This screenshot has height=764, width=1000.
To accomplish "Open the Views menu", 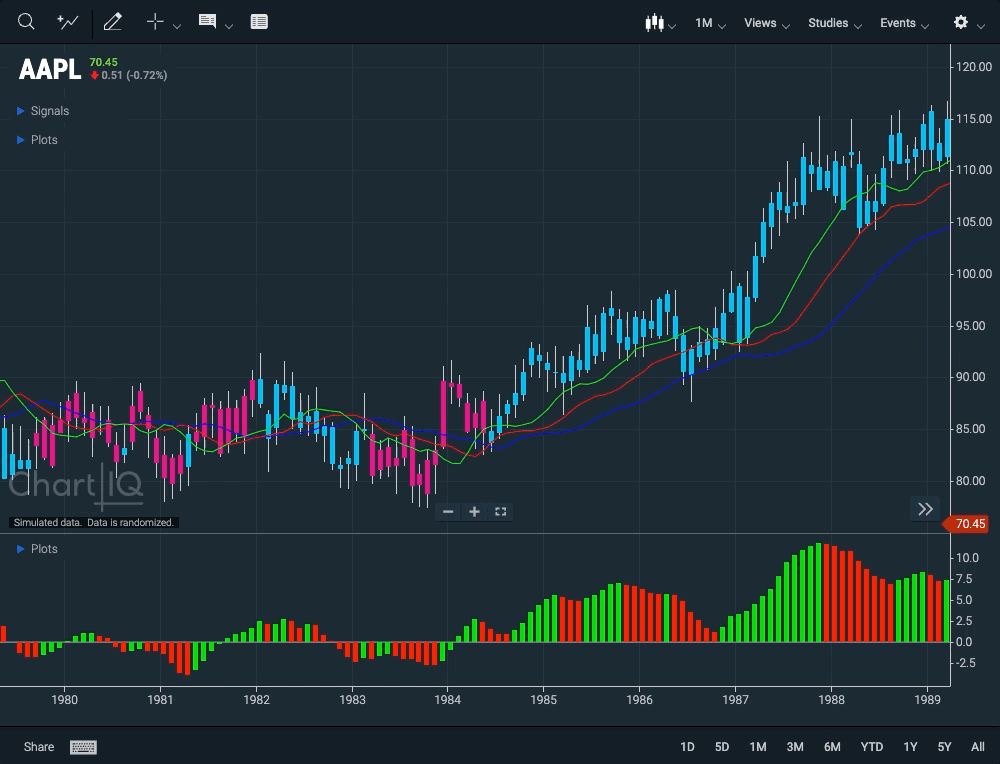I will 767,24.
